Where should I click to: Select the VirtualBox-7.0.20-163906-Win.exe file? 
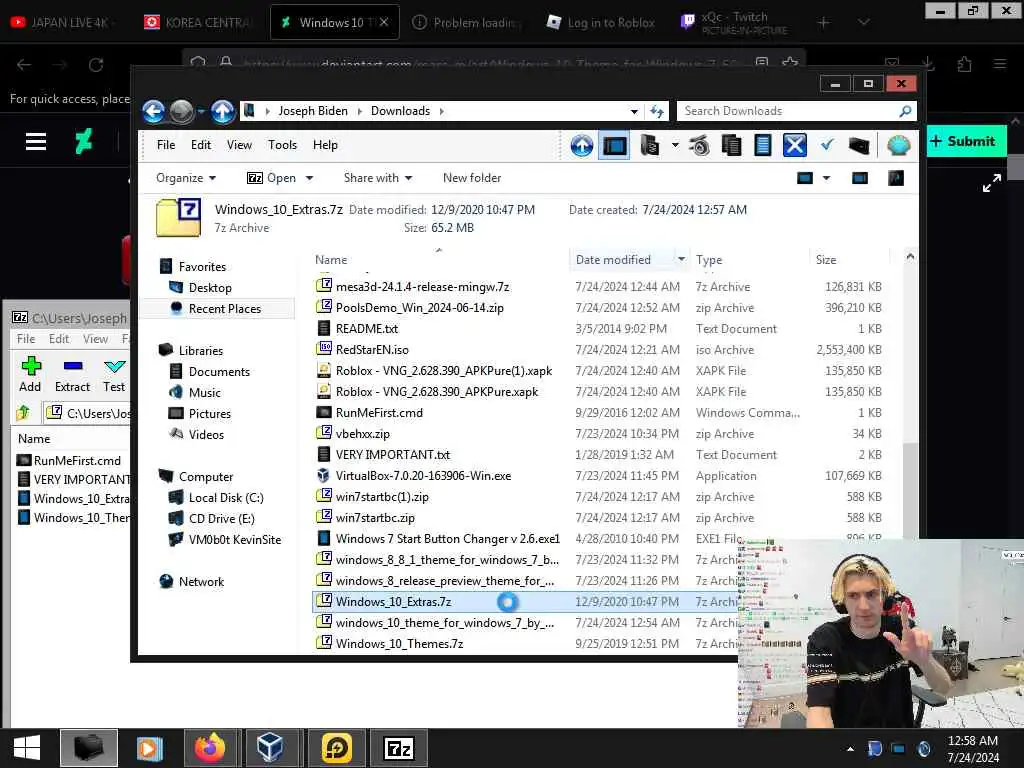tap(423, 475)
